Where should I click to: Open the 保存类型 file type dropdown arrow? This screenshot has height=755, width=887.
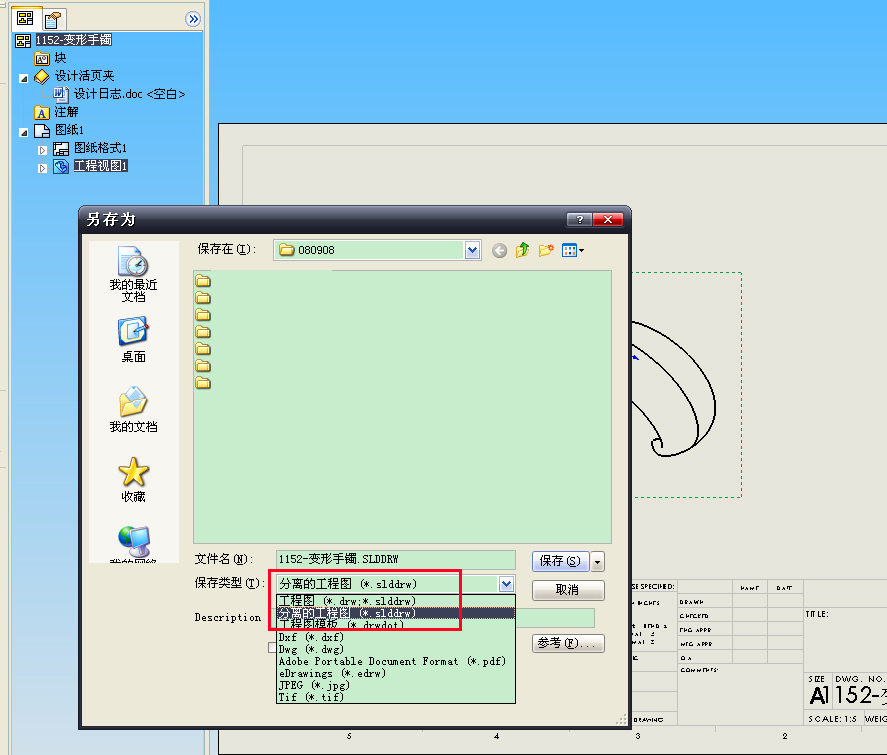(x=506, y=584)
